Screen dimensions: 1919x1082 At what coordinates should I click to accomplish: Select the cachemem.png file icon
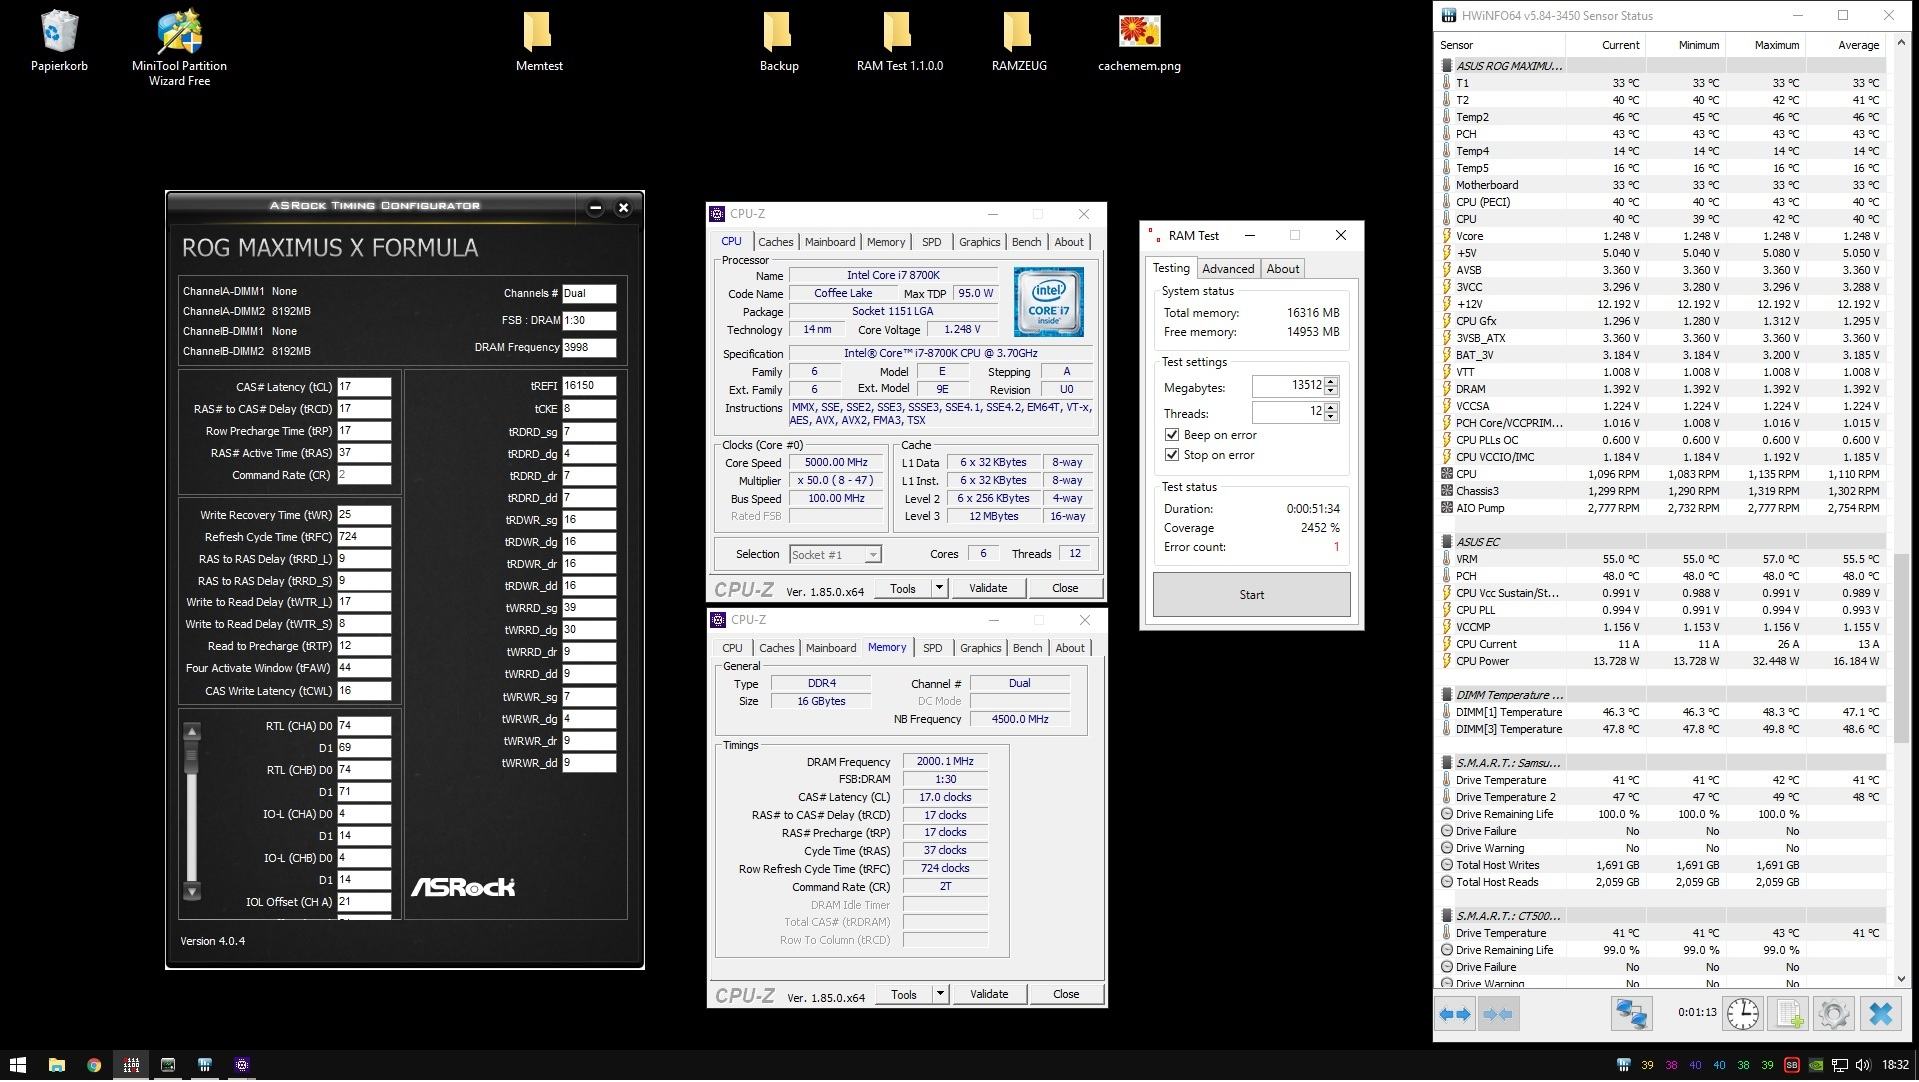[1139, 42]
